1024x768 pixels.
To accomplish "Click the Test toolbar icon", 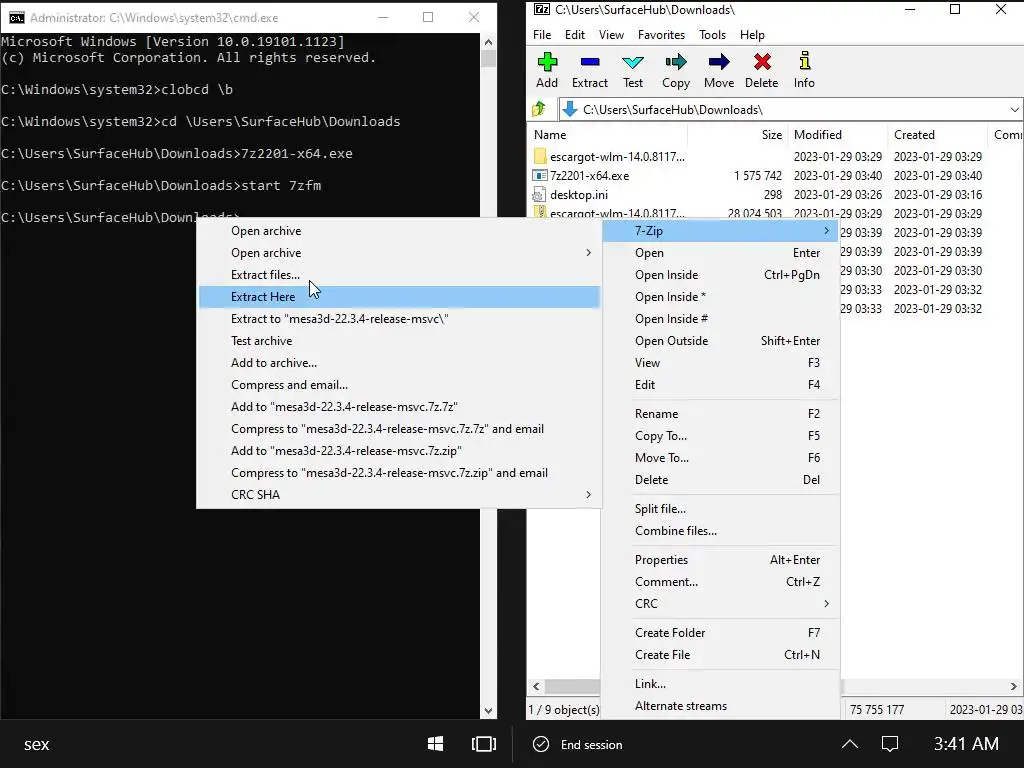I will tap(633, 63).
